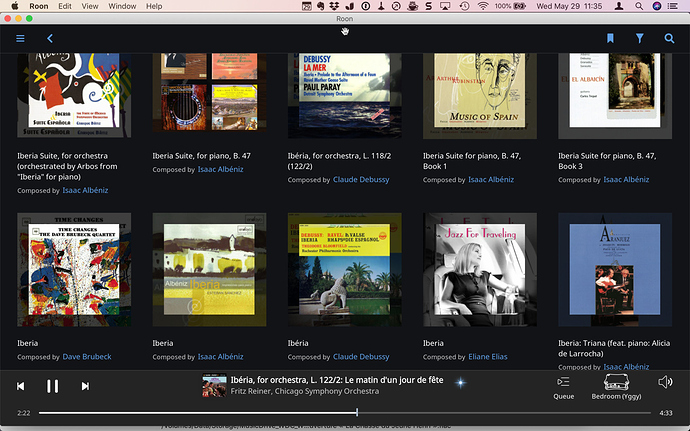
Task: Open Isaac Albéniz link under Iberia Suite for orchestra
Action: pyautogui.click(x=85, y=190)
